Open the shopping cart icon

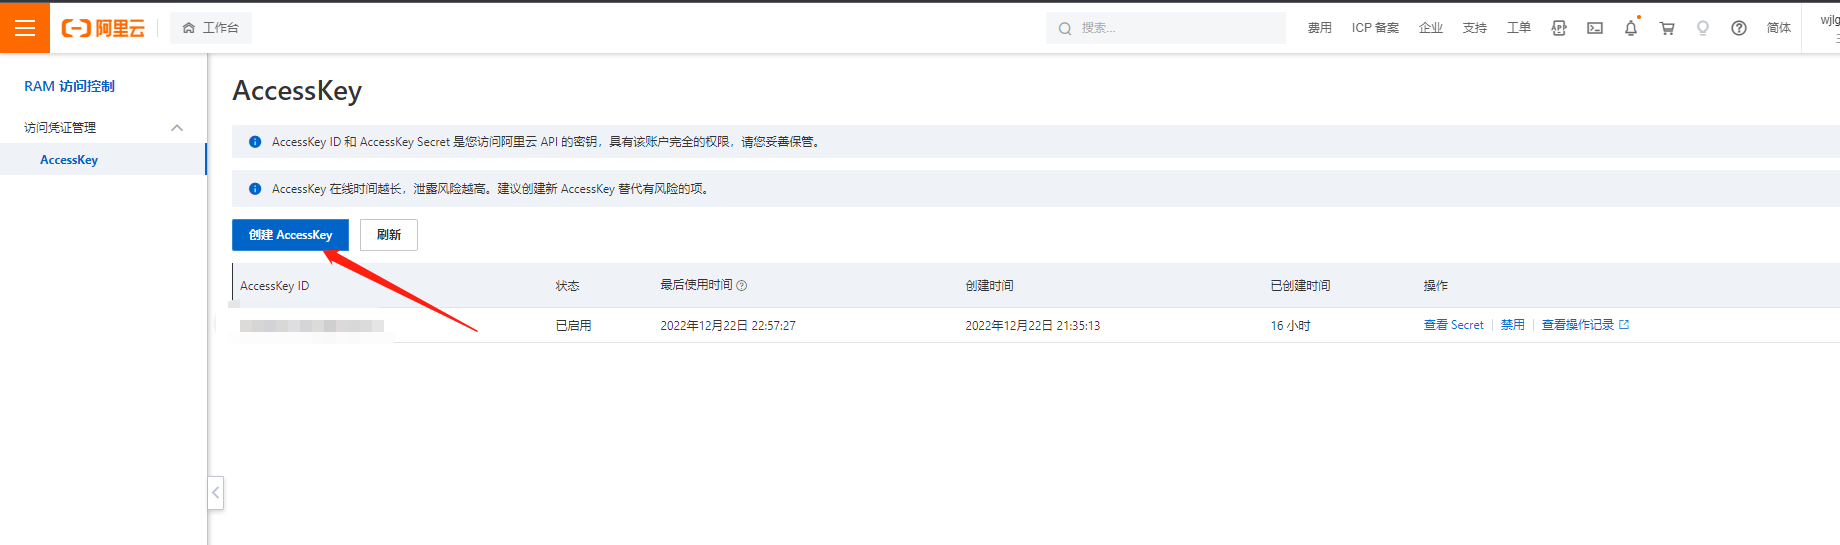1667,28
